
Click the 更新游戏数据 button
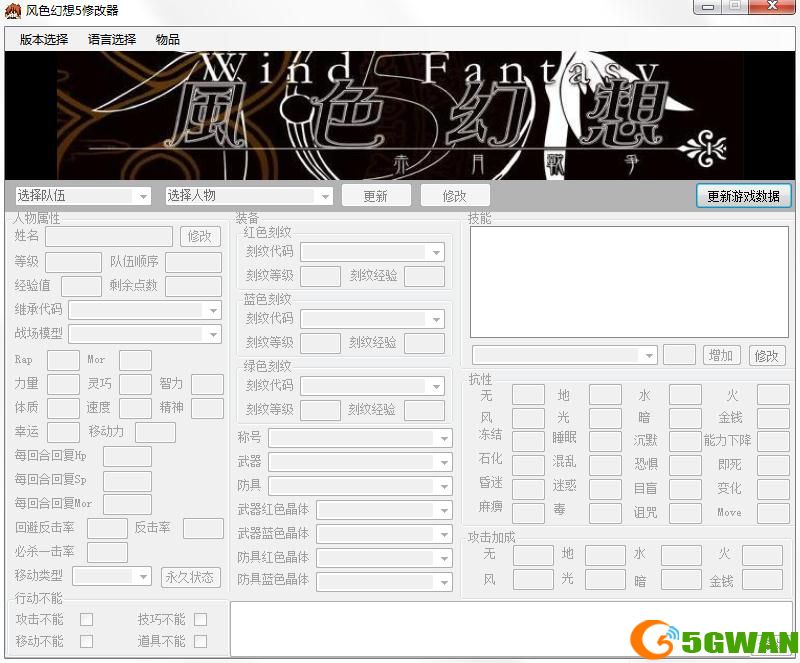click(x=743, y=196)
